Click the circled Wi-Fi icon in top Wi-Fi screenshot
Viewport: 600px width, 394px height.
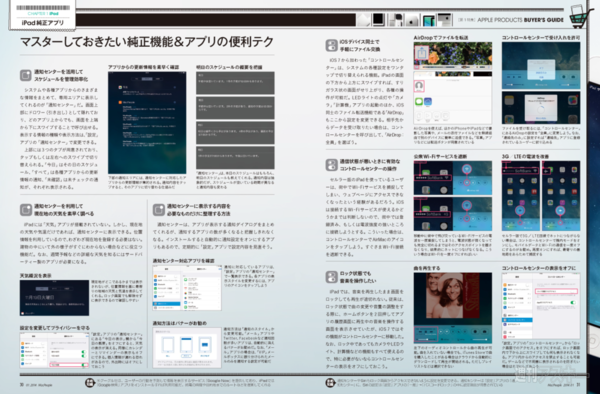[x=466, y=169]
